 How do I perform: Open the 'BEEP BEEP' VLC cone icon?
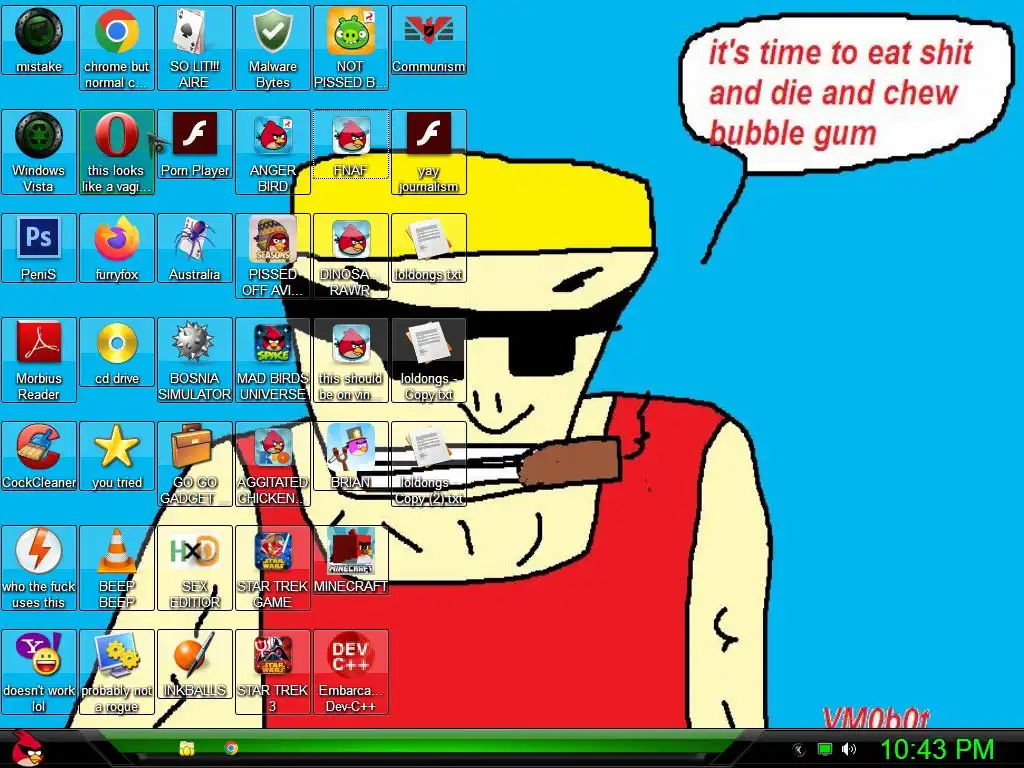pos(116,568)
